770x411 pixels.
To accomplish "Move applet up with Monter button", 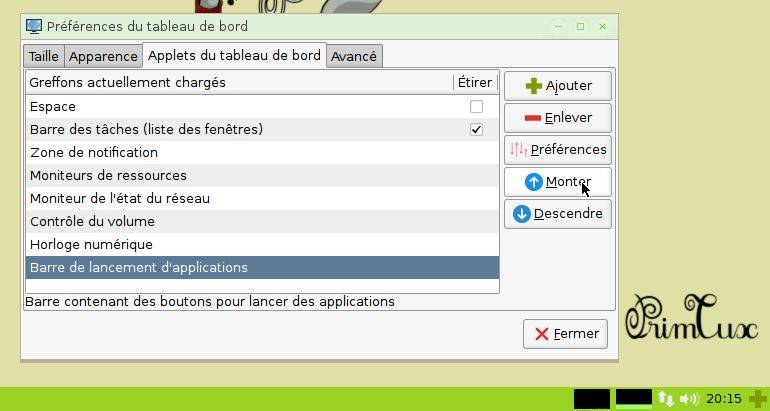I will 558,182.
